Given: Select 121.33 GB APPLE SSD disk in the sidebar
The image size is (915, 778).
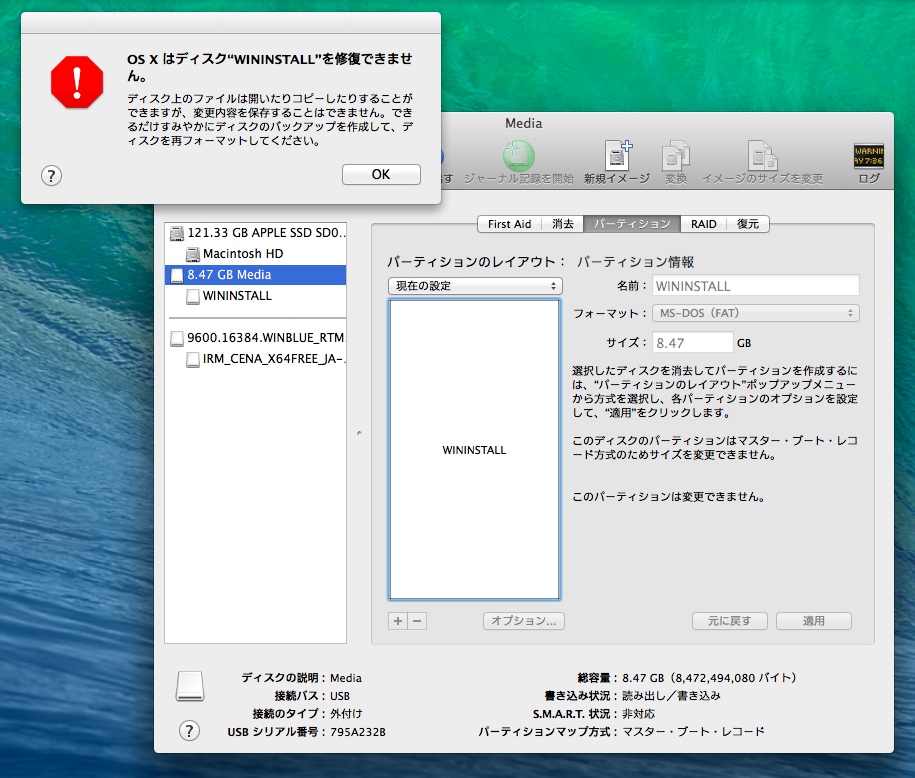Looking at the screenshot, I should 265,233.
